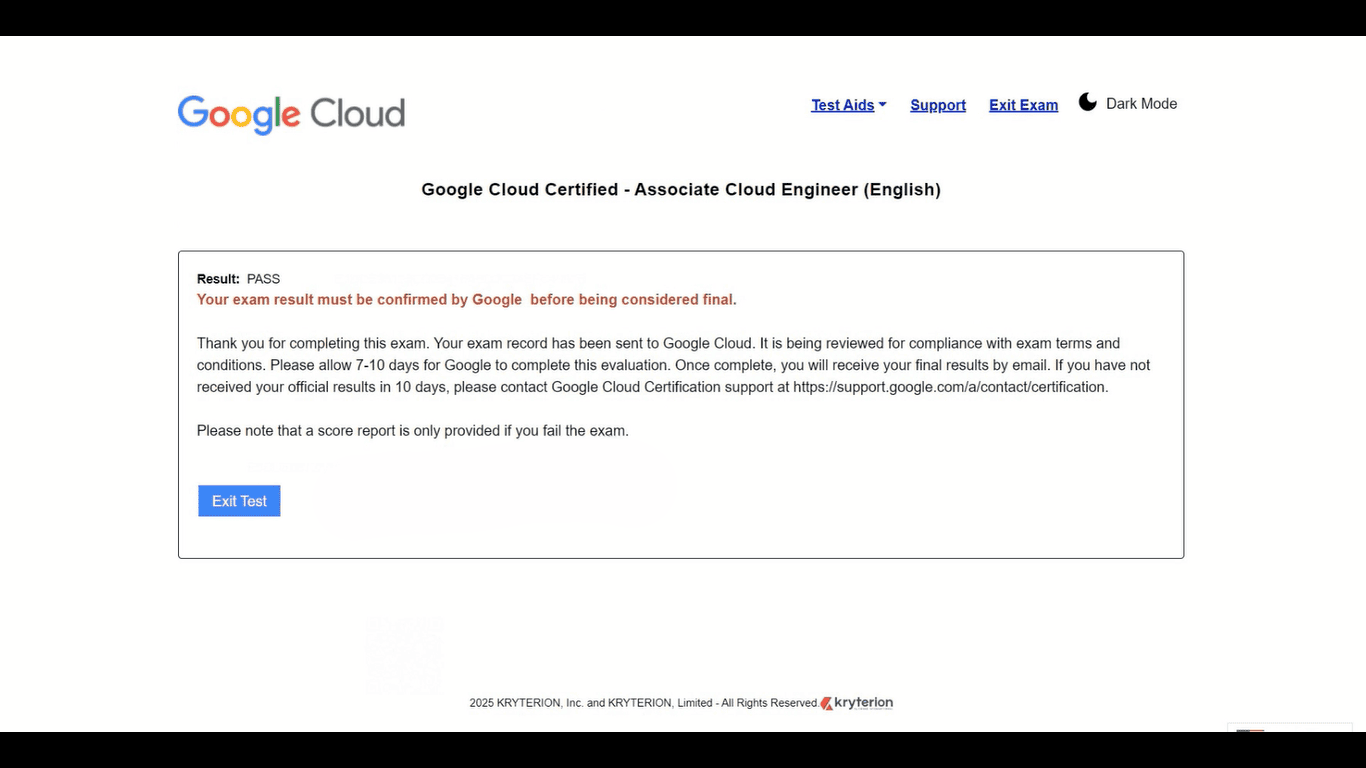Click the faded QR code above the footer
Image resolution: width=1366 pixels, height=768 pixels.
(403, 655)
